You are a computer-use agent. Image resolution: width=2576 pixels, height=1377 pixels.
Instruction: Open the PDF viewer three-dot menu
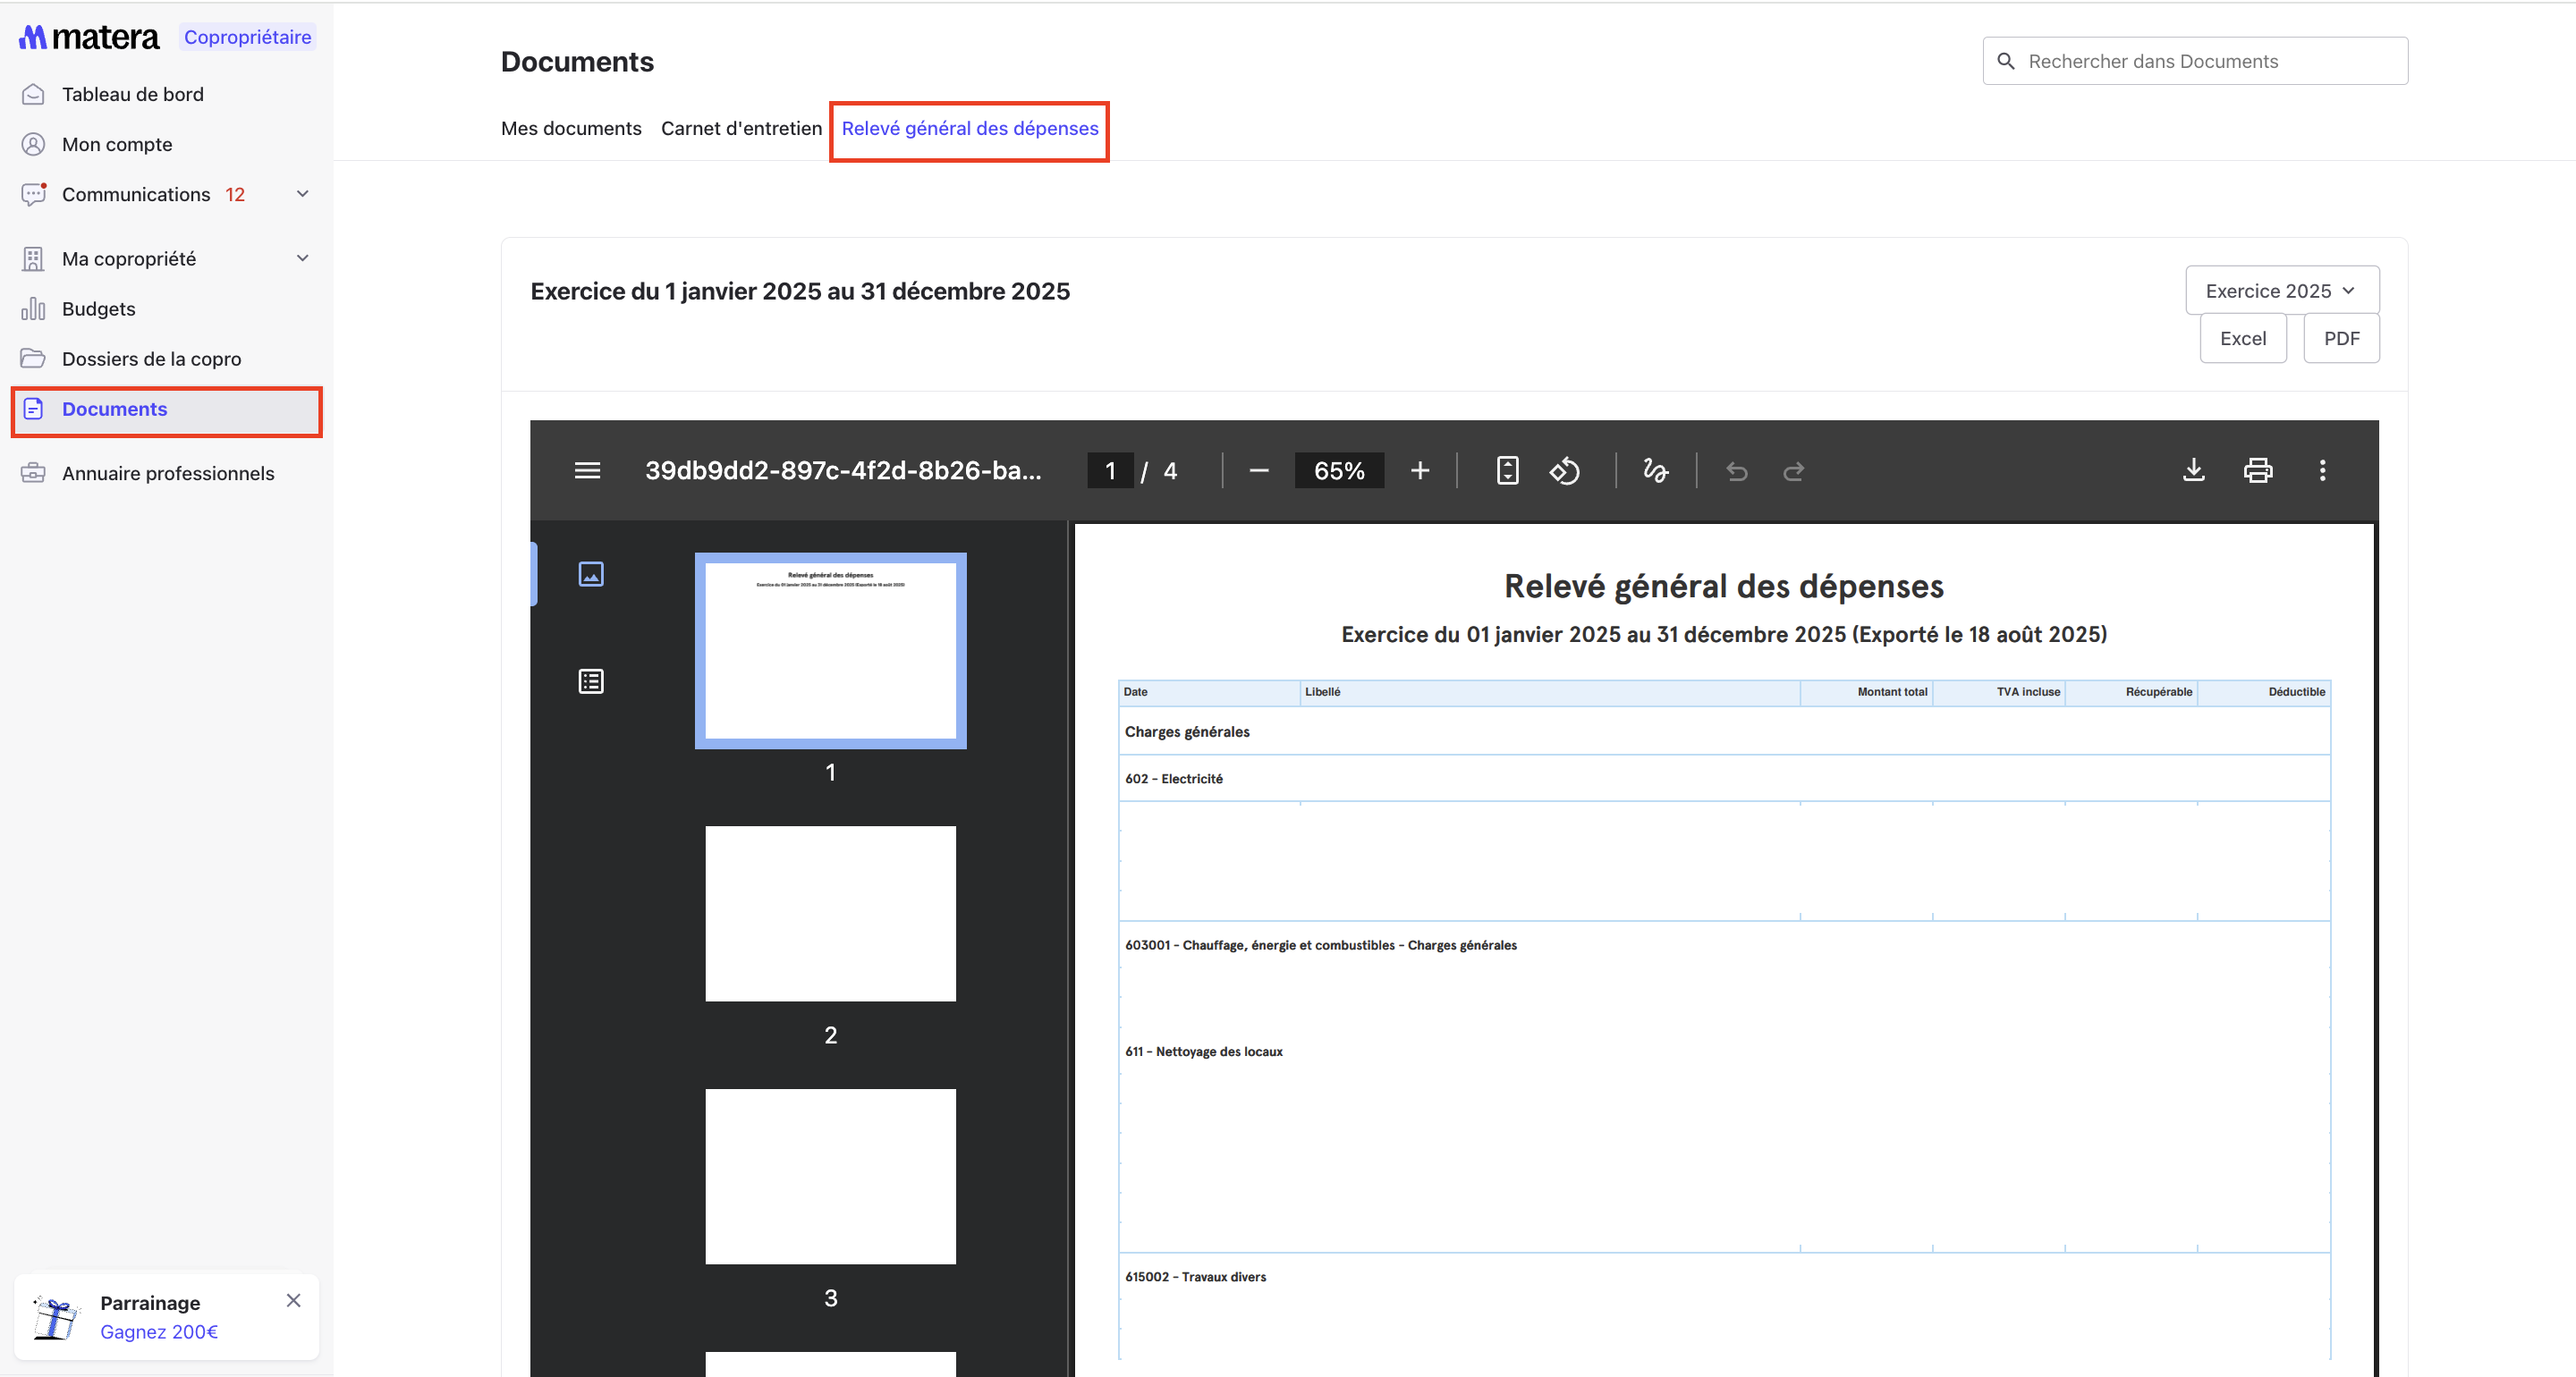pyautogui.click(x=2322, y=470)
